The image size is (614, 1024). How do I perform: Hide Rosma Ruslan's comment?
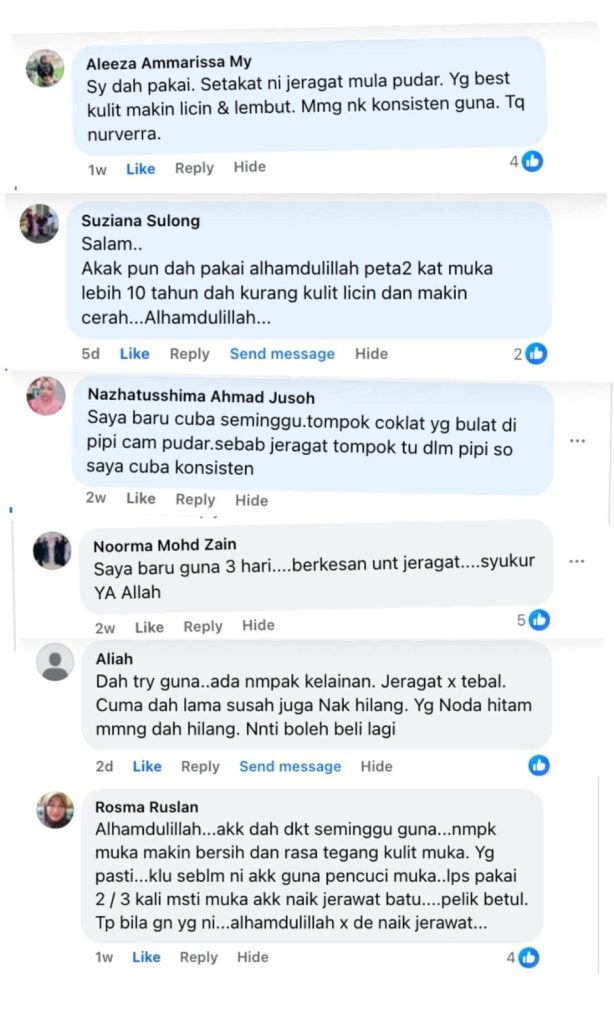252,957
